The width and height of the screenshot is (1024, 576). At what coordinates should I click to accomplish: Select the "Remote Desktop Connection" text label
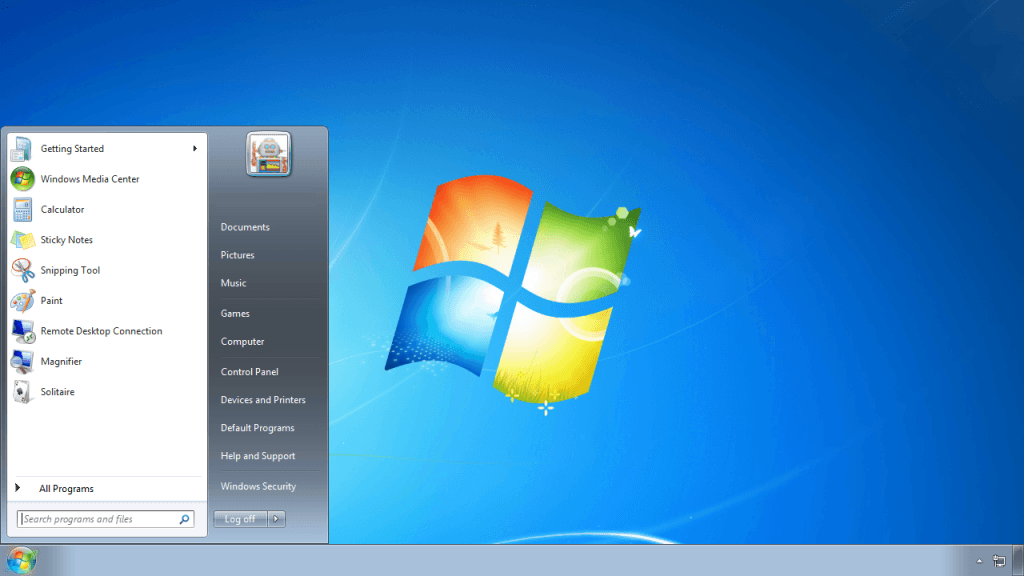(x=101, y=331)
